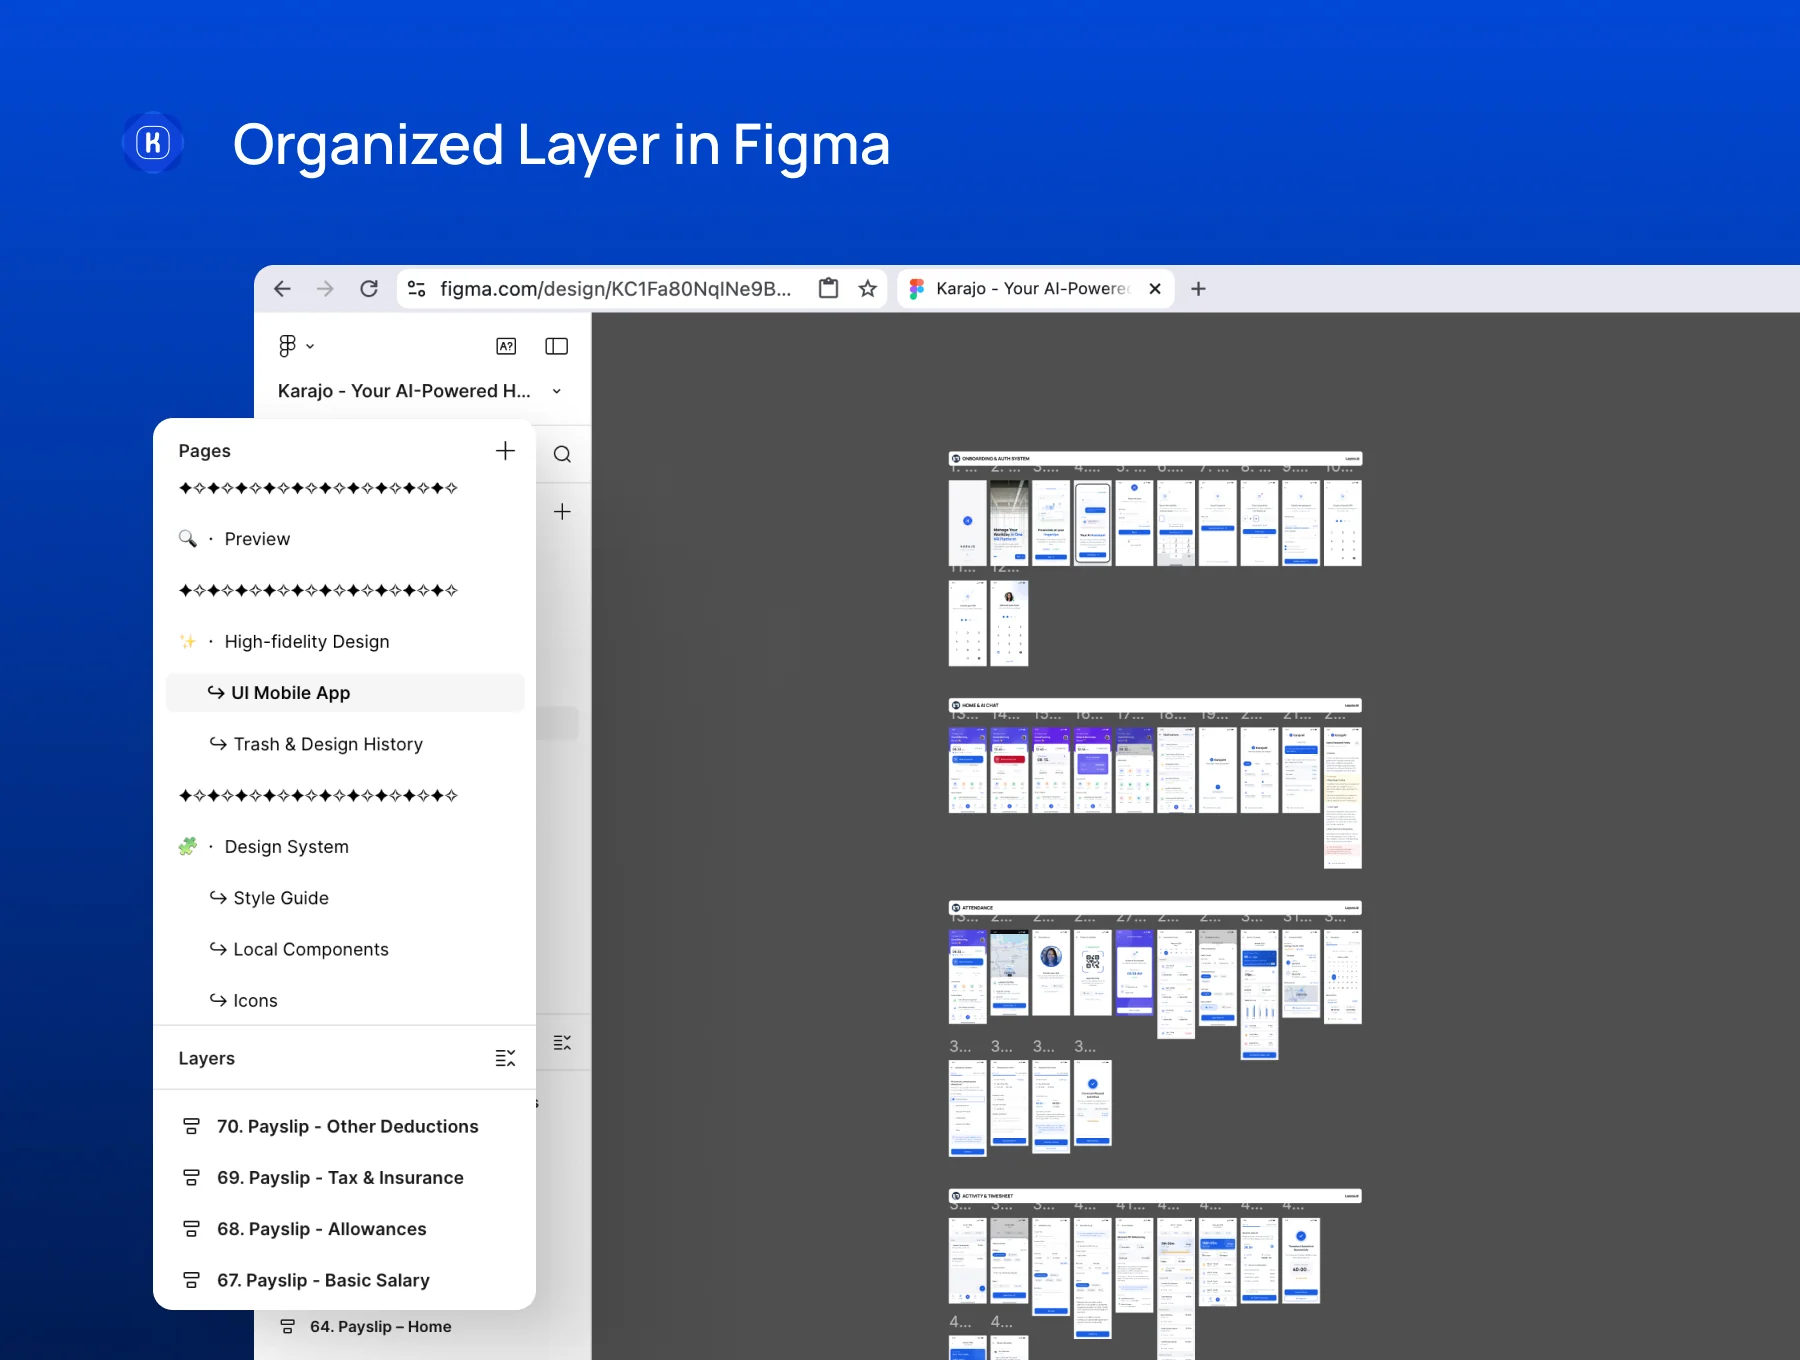
Task: Reload the Figma page
Action: pos(369,289)
